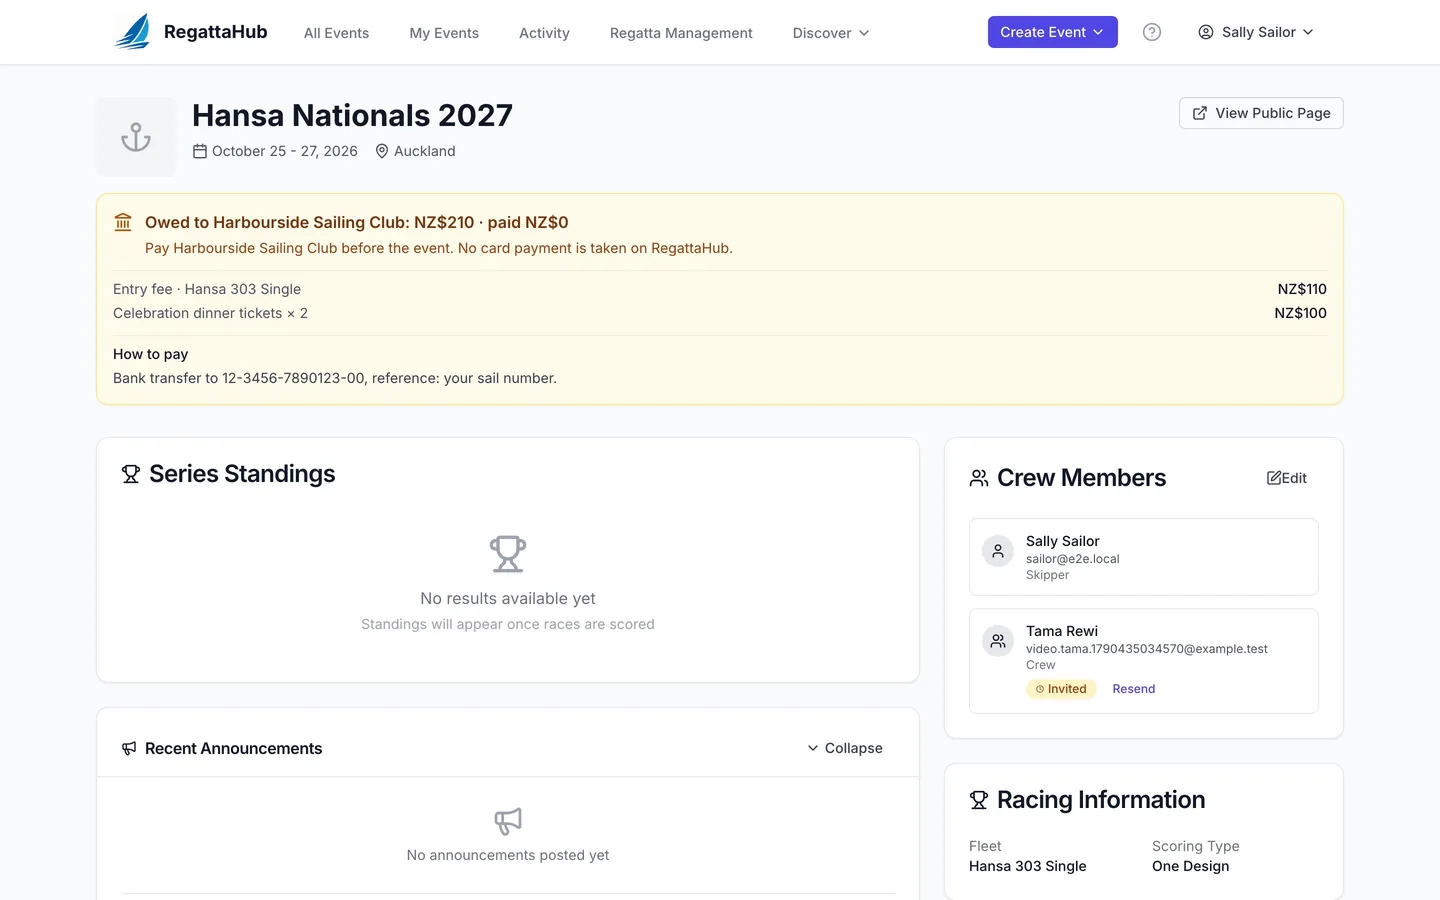Click the trophy icon beside Series Standings

click(x=131, y=474)
